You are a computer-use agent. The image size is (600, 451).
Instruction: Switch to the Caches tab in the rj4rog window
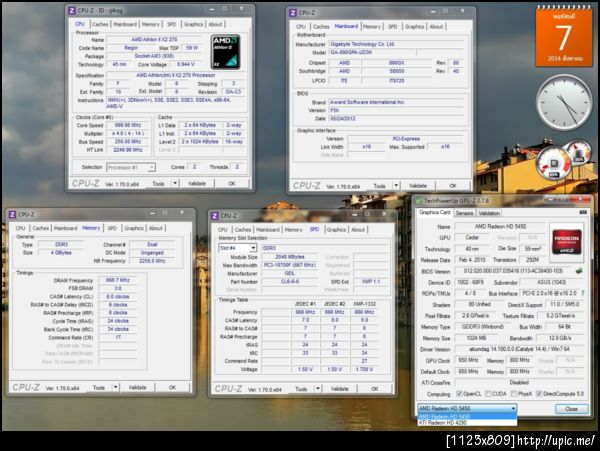pos(100,24)
